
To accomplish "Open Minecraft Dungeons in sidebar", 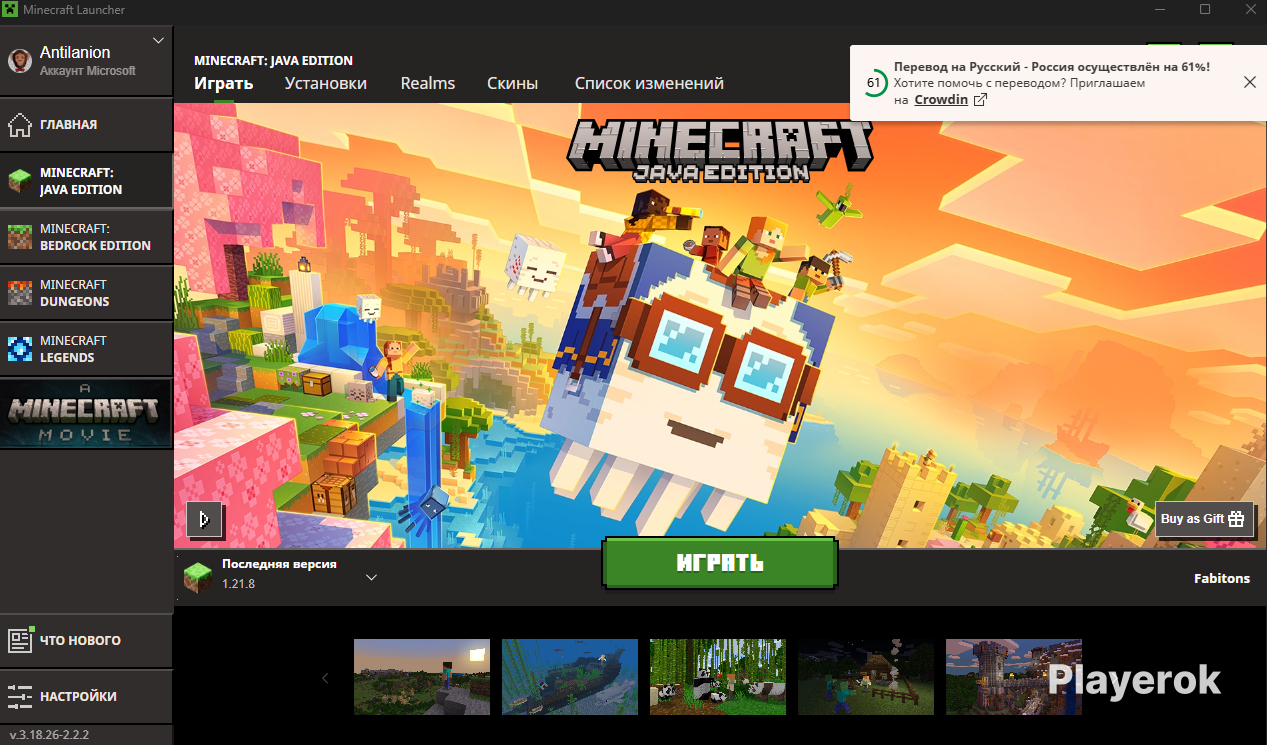I will point(86,293).
